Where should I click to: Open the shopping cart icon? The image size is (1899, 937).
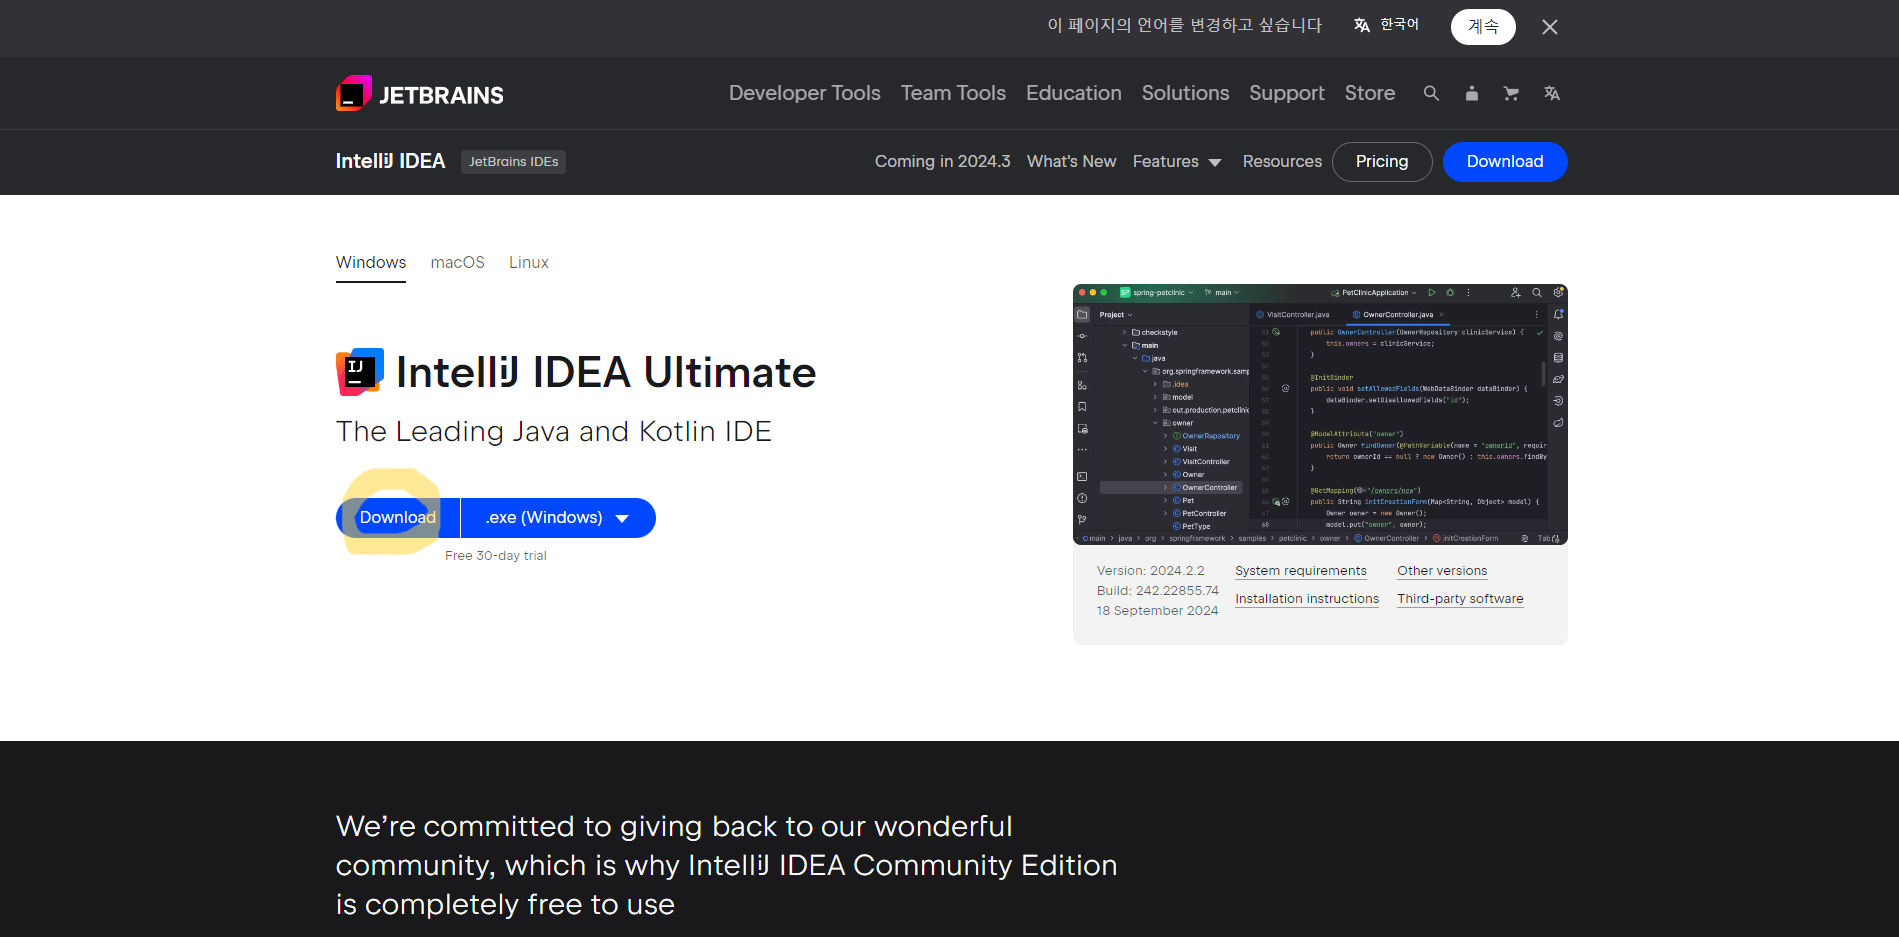click(x=1511, y=93)
